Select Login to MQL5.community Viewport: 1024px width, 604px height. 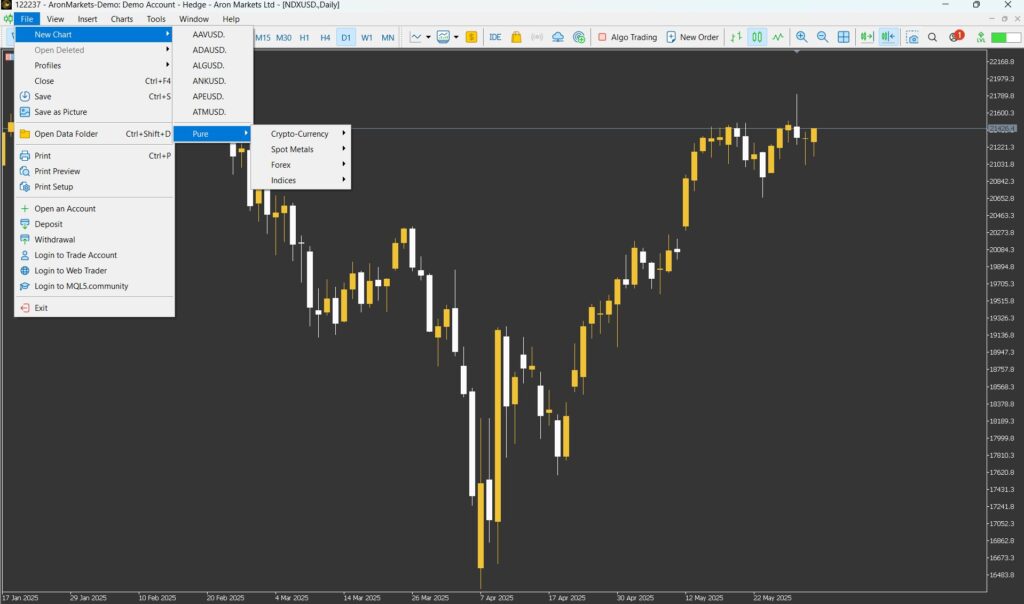coord(94,286)
